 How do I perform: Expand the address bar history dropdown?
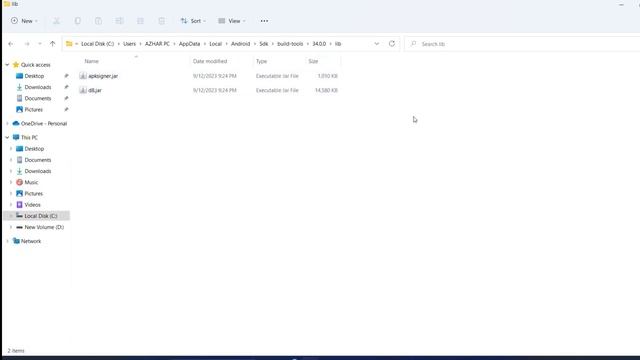pyautogui.click(x=376, y=44)
